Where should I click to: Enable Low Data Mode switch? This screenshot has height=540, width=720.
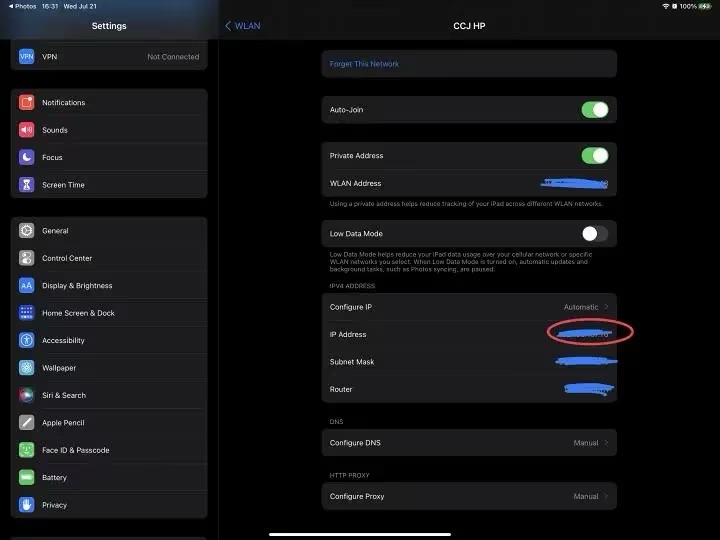[x=594, y=233]
